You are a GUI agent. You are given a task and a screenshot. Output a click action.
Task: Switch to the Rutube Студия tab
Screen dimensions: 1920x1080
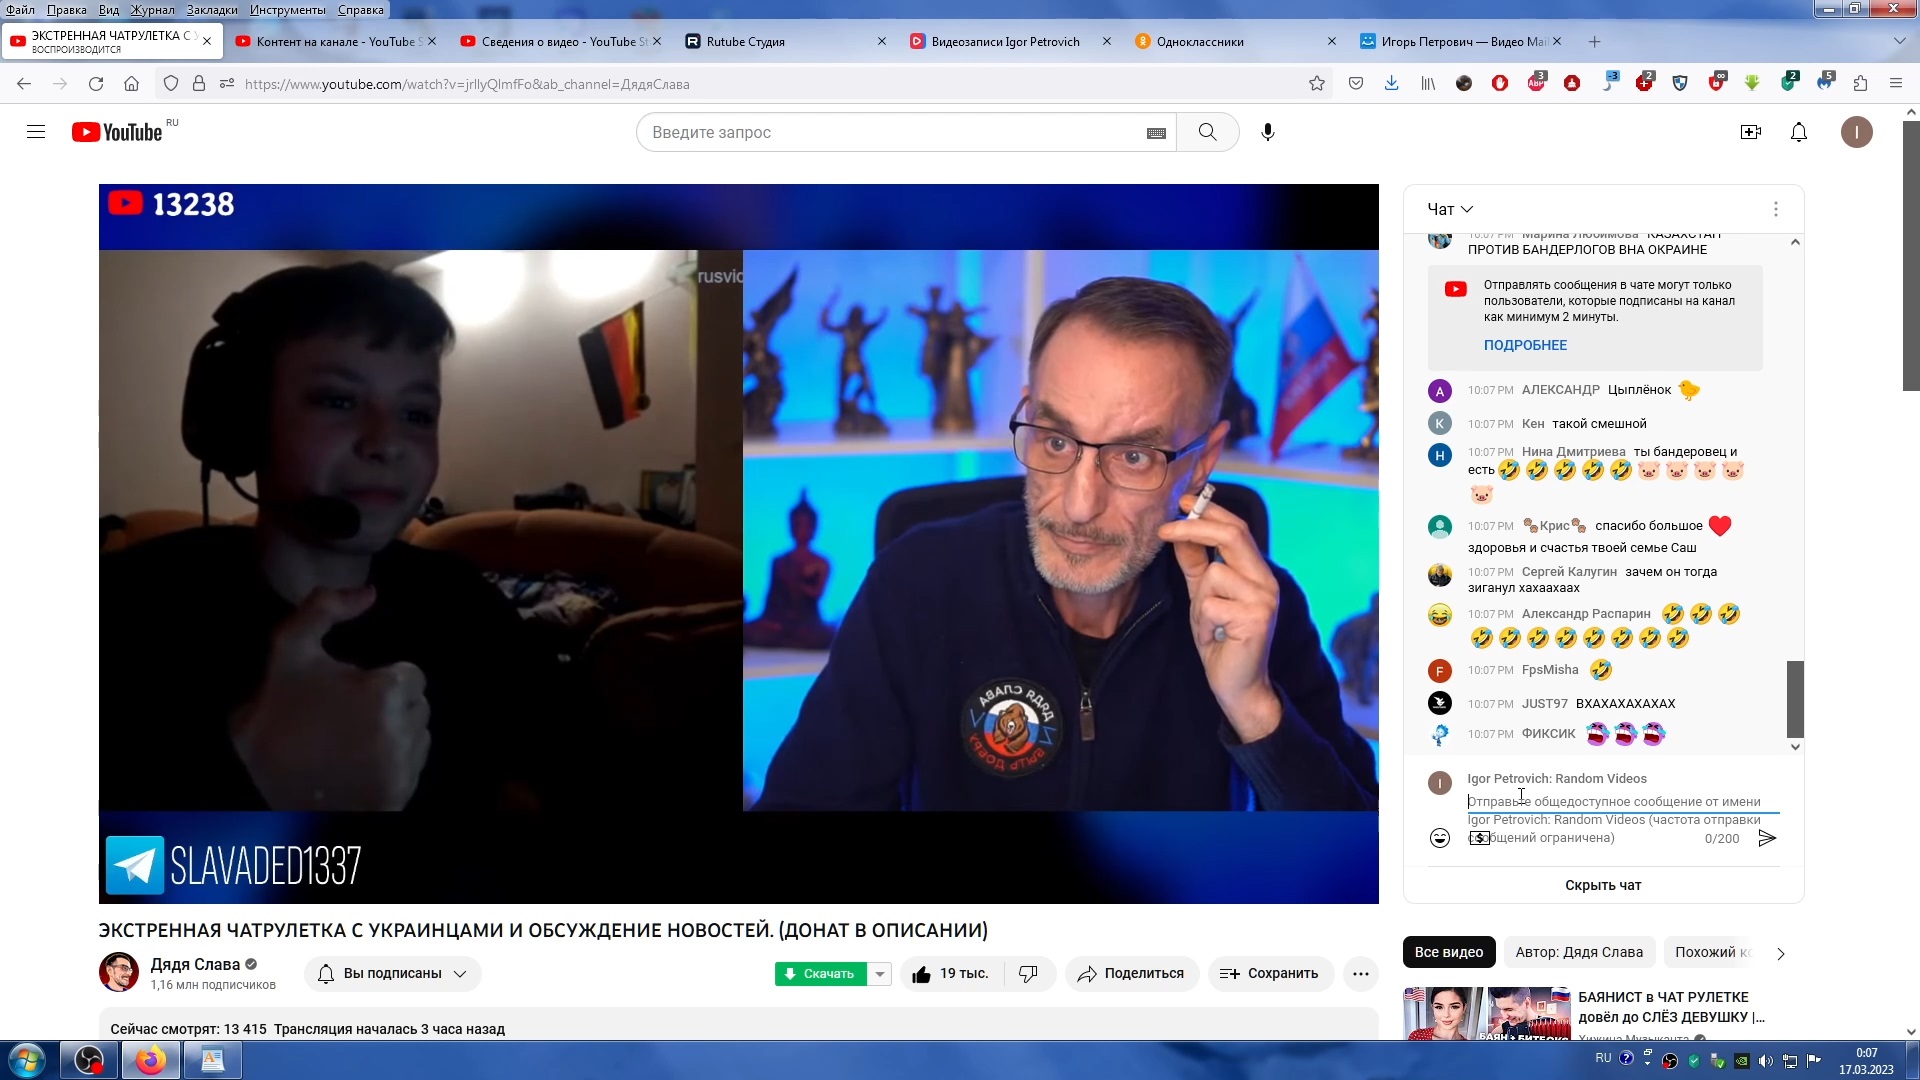click(x=745, y=42)
